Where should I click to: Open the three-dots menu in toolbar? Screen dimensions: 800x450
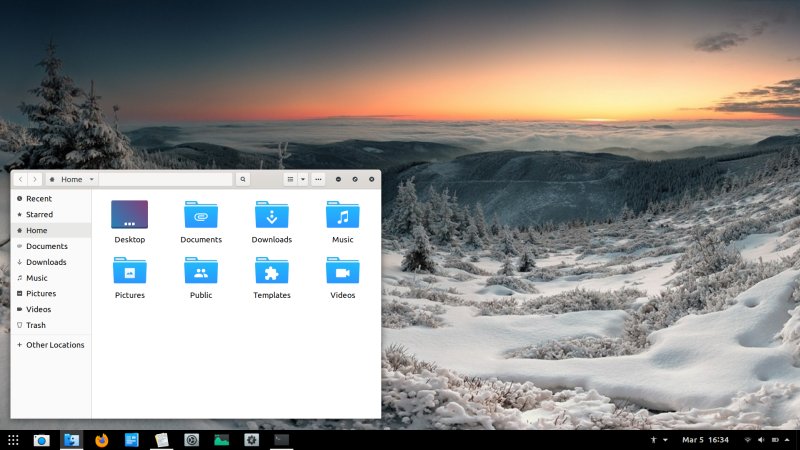(x=318, y=179)
